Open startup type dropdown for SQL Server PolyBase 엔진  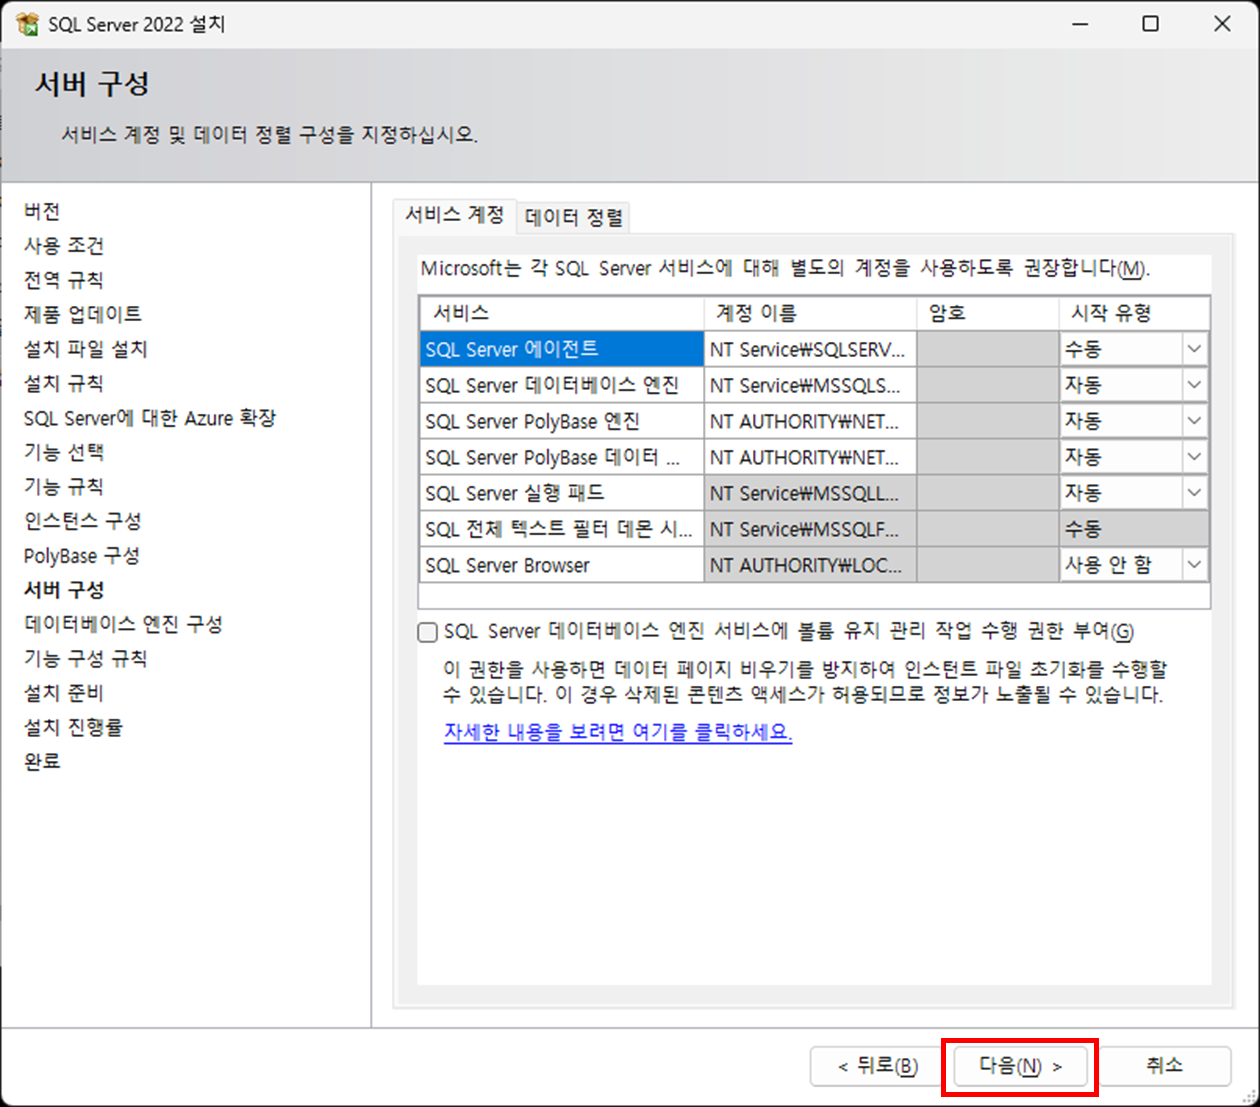(x=1194, y=421)
